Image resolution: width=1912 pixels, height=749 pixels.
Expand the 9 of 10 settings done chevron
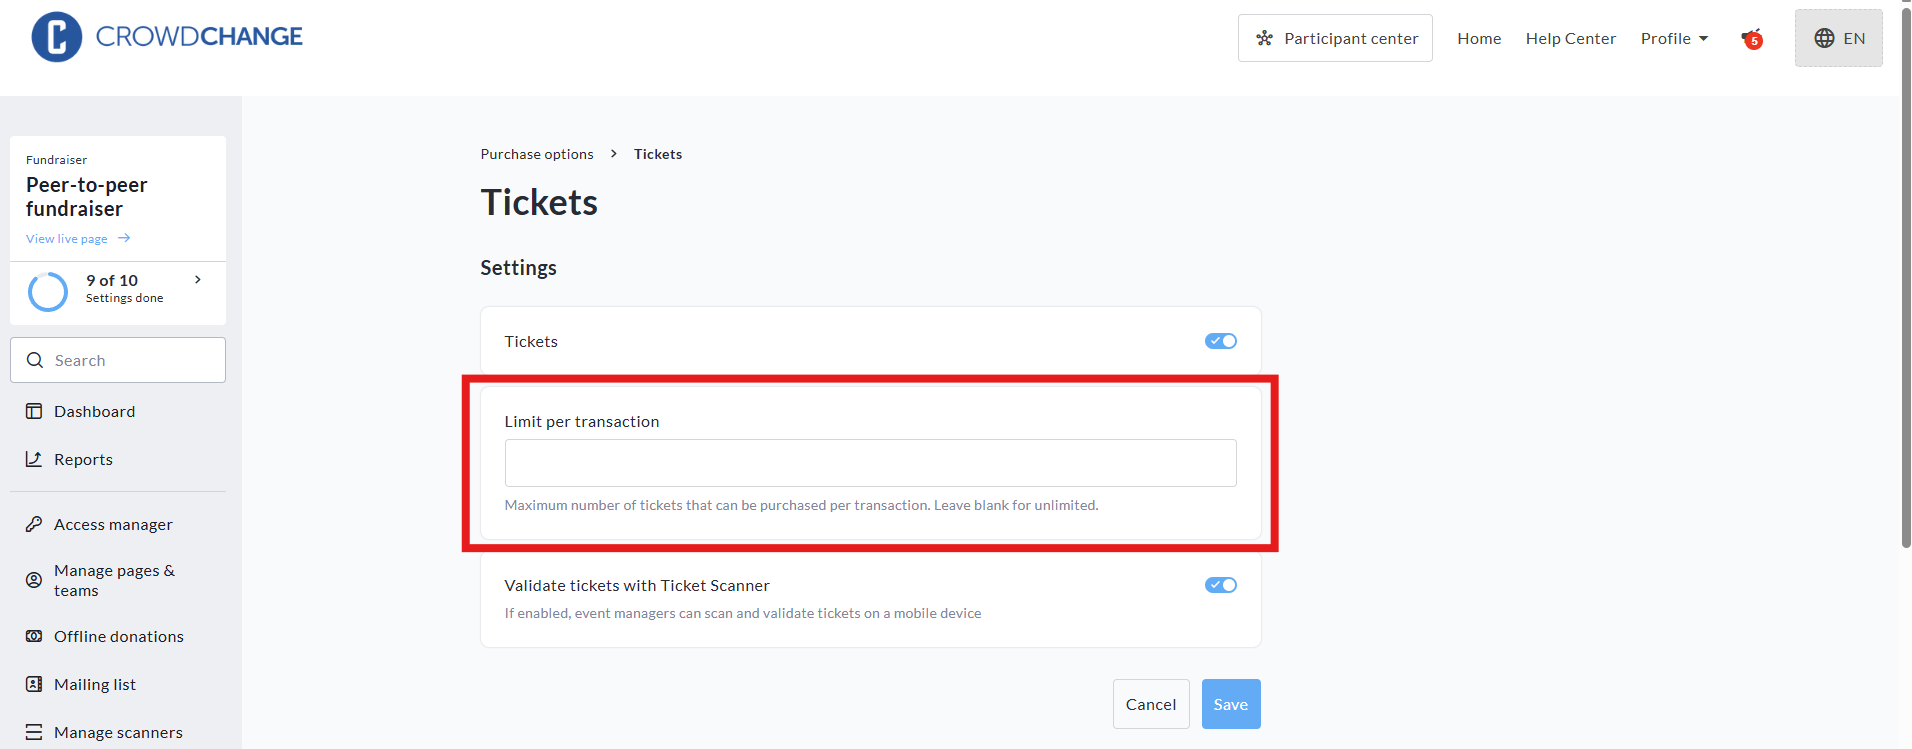198,280
